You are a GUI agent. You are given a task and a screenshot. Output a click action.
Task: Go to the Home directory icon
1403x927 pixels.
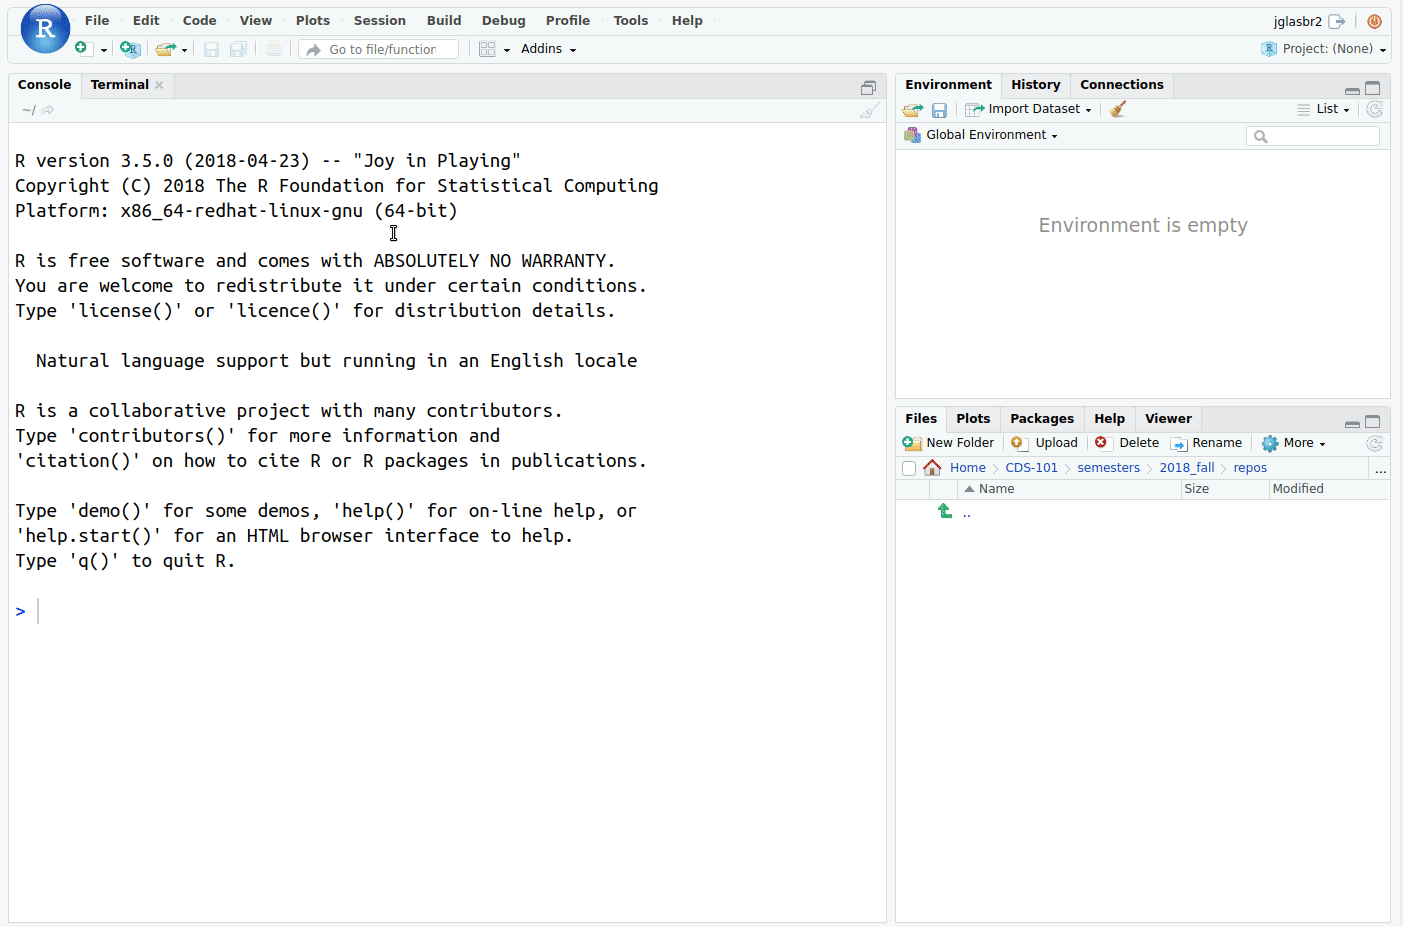point(932,467)
